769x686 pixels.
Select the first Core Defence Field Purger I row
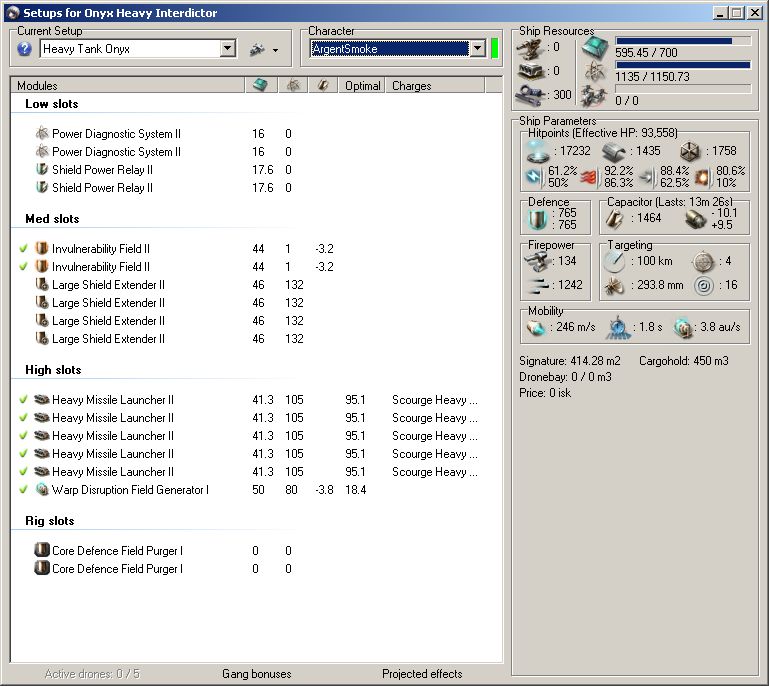(x=256, y=551)
